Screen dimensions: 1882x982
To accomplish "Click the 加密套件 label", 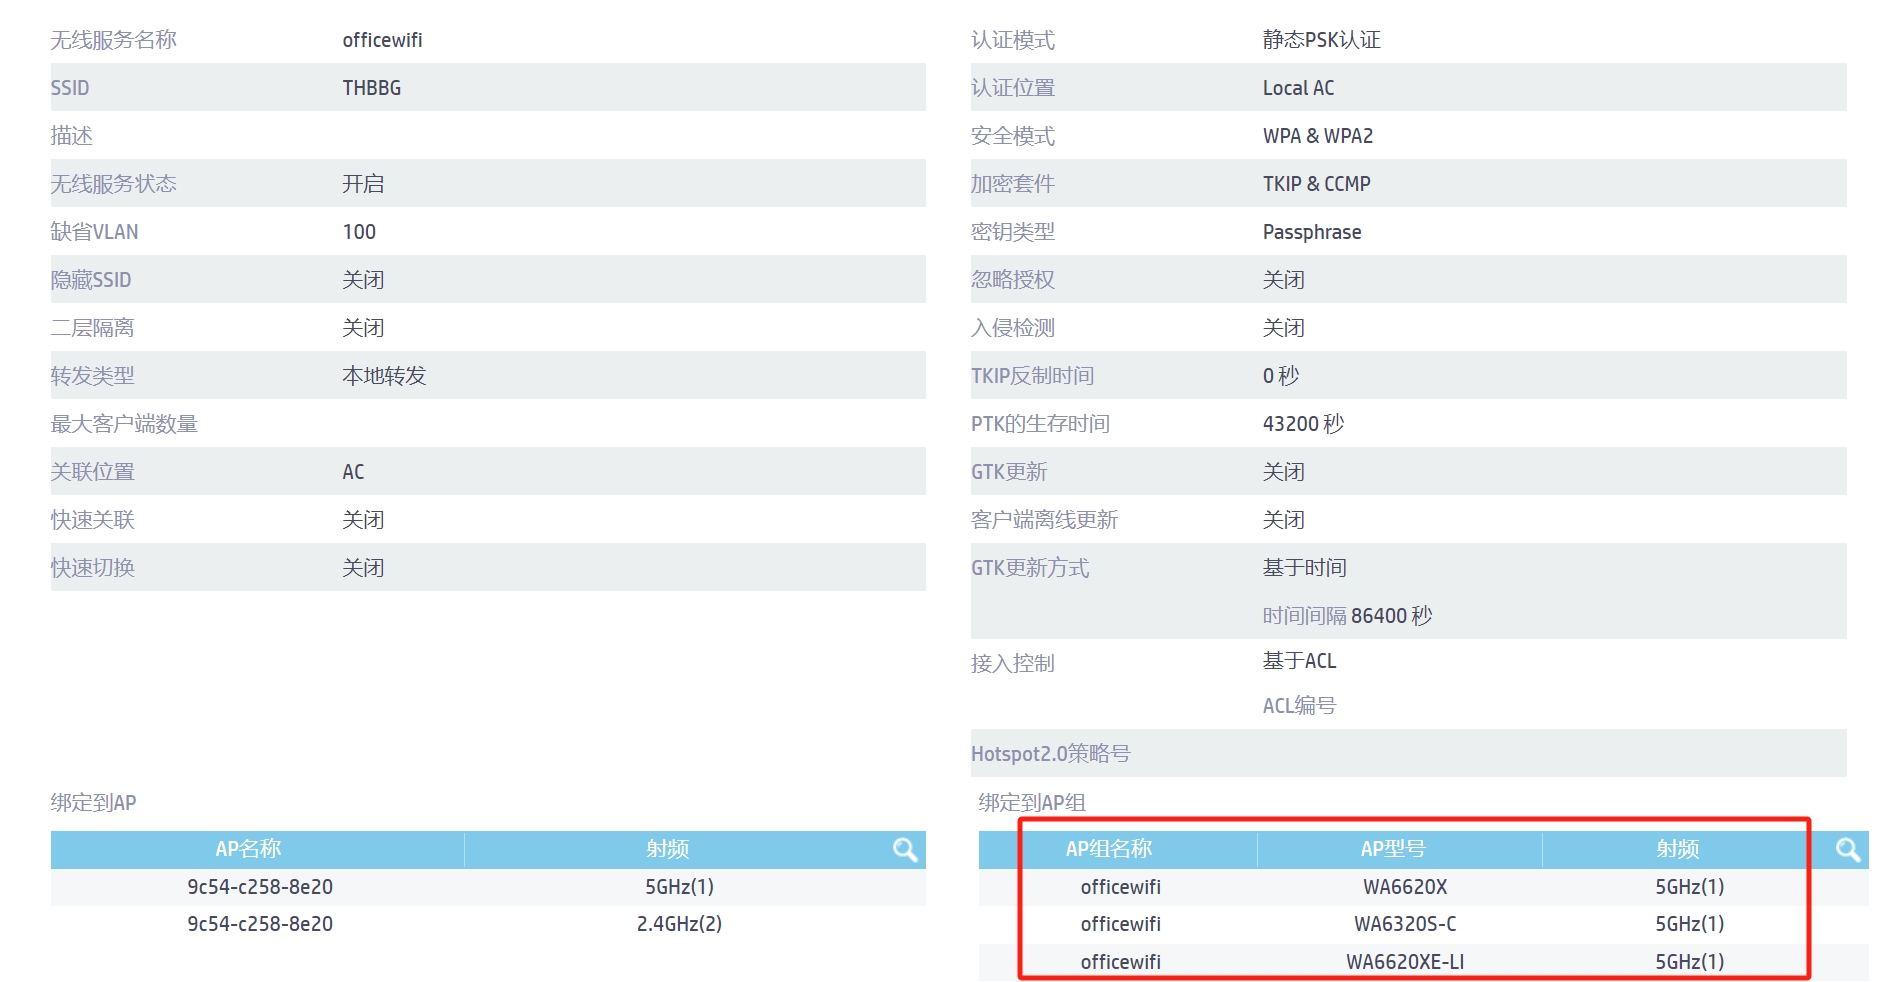I will (x=1013, y=184).
